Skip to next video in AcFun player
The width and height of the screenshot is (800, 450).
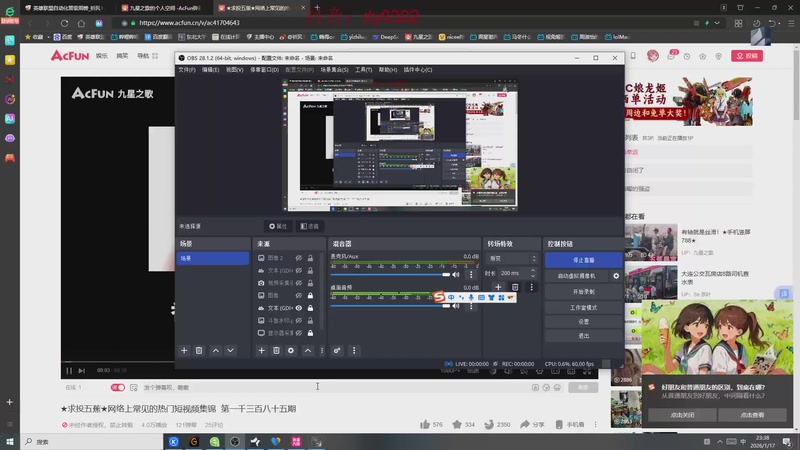(x=82, y=370)
